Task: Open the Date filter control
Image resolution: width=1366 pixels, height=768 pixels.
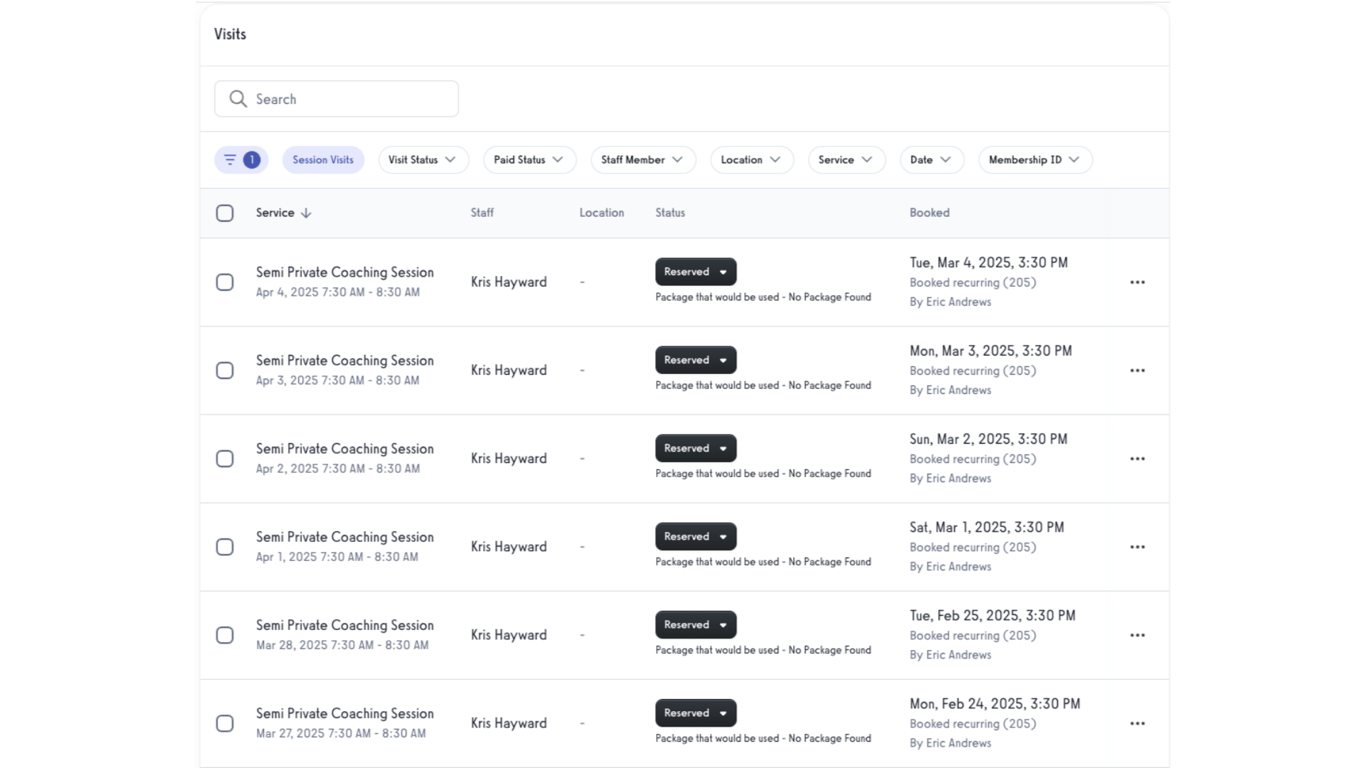Action: coord(931,159)
